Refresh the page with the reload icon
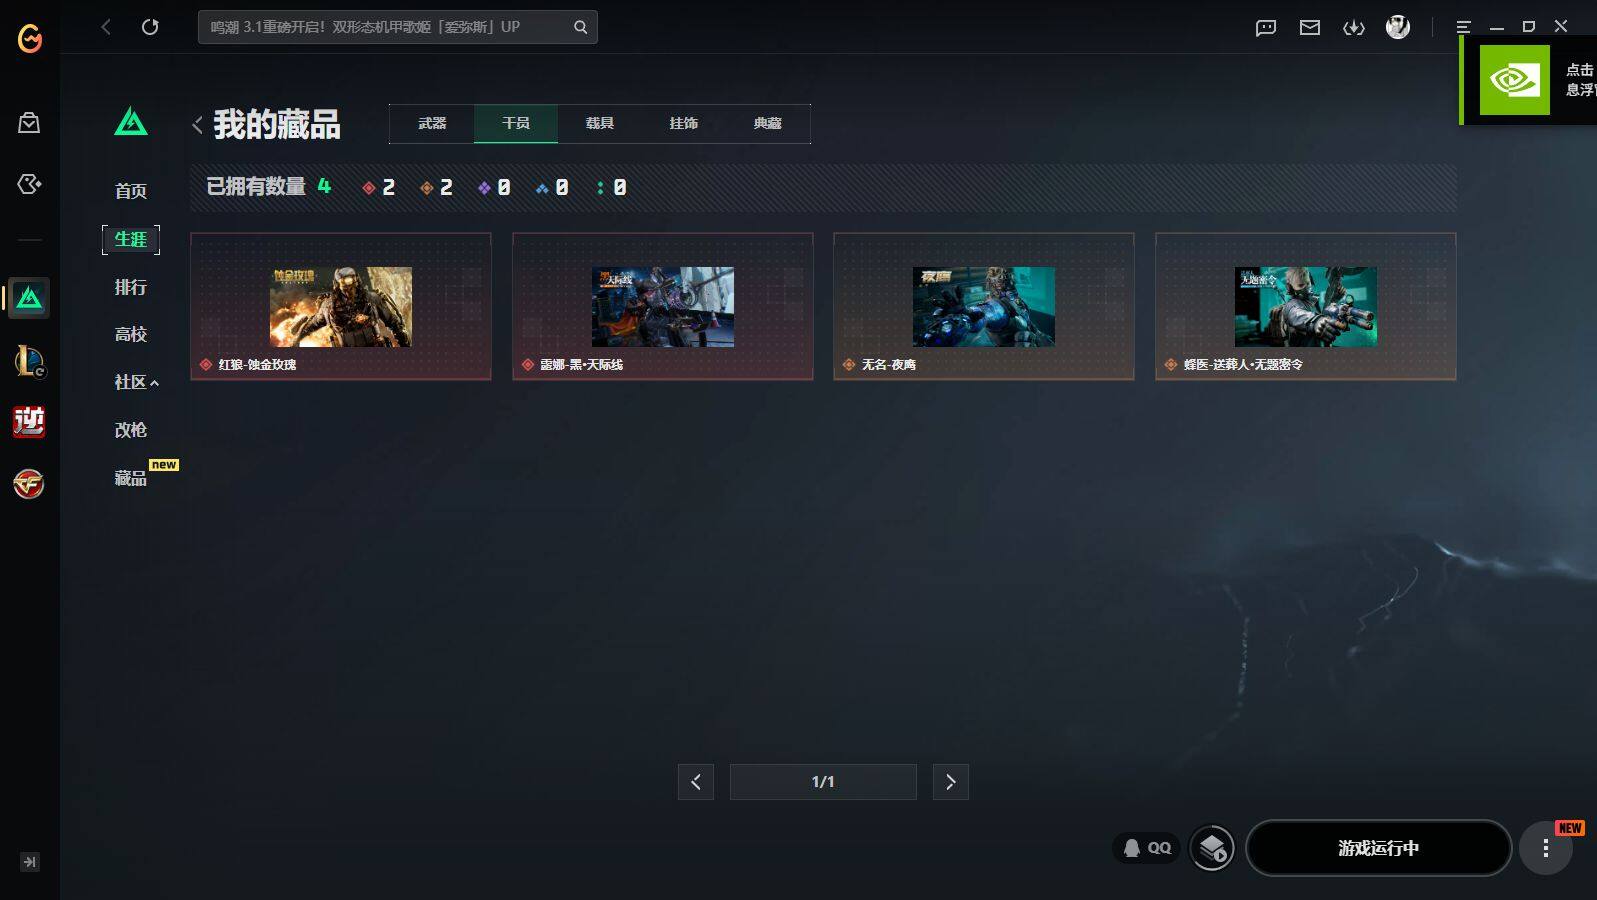The image size is (1597, 900). pos(150,27)
